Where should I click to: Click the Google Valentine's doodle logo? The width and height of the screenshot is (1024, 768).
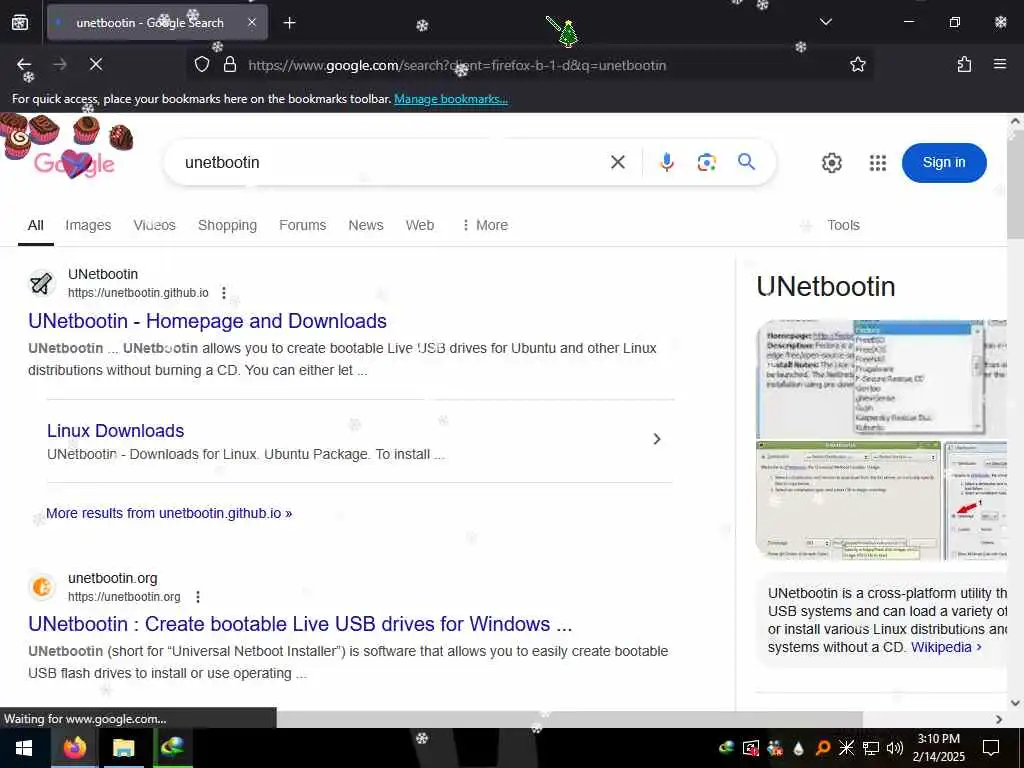point(74,162)
